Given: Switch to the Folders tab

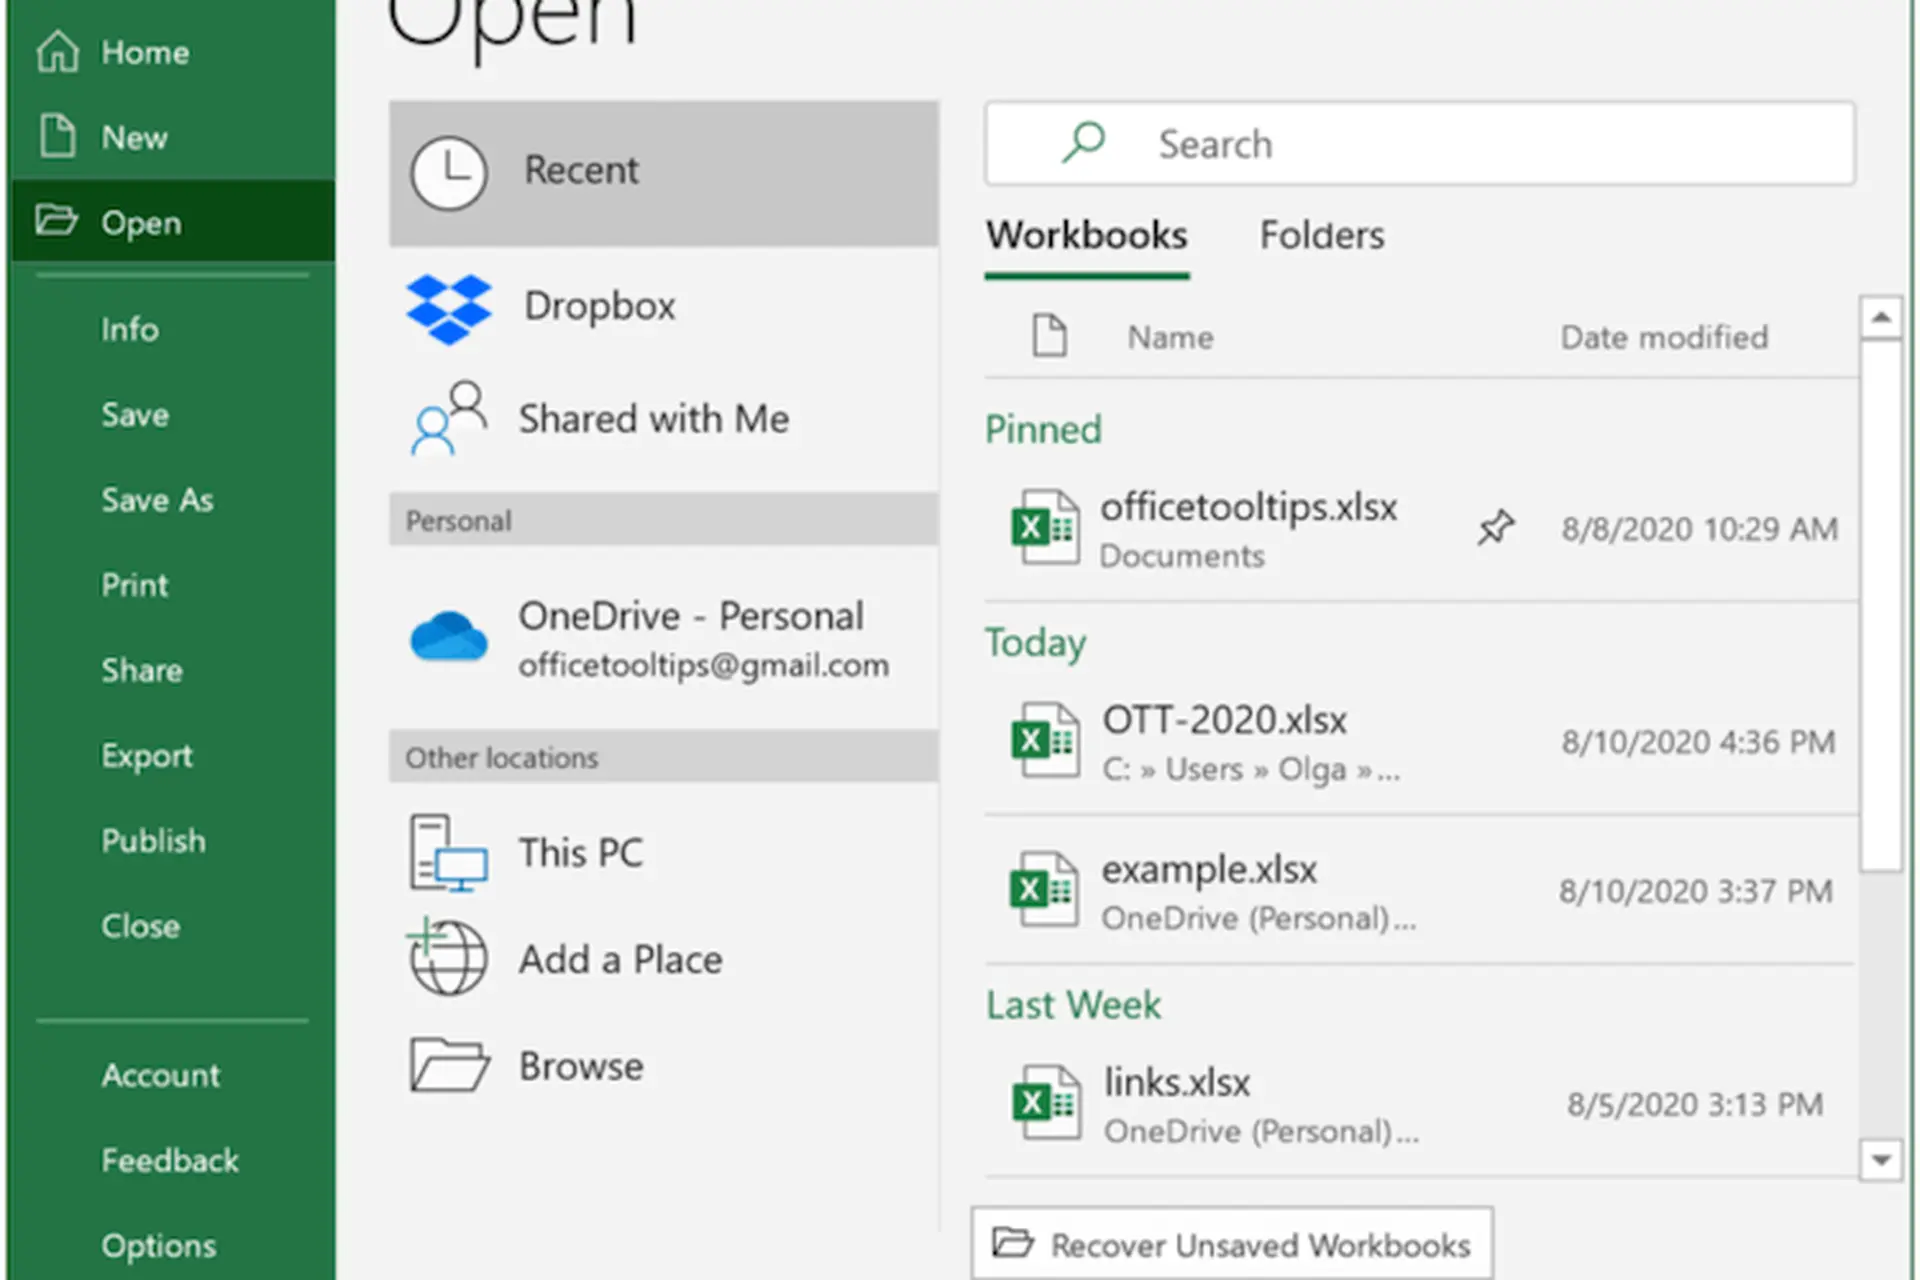Looking at the screenshot, I should point(1321,236).
